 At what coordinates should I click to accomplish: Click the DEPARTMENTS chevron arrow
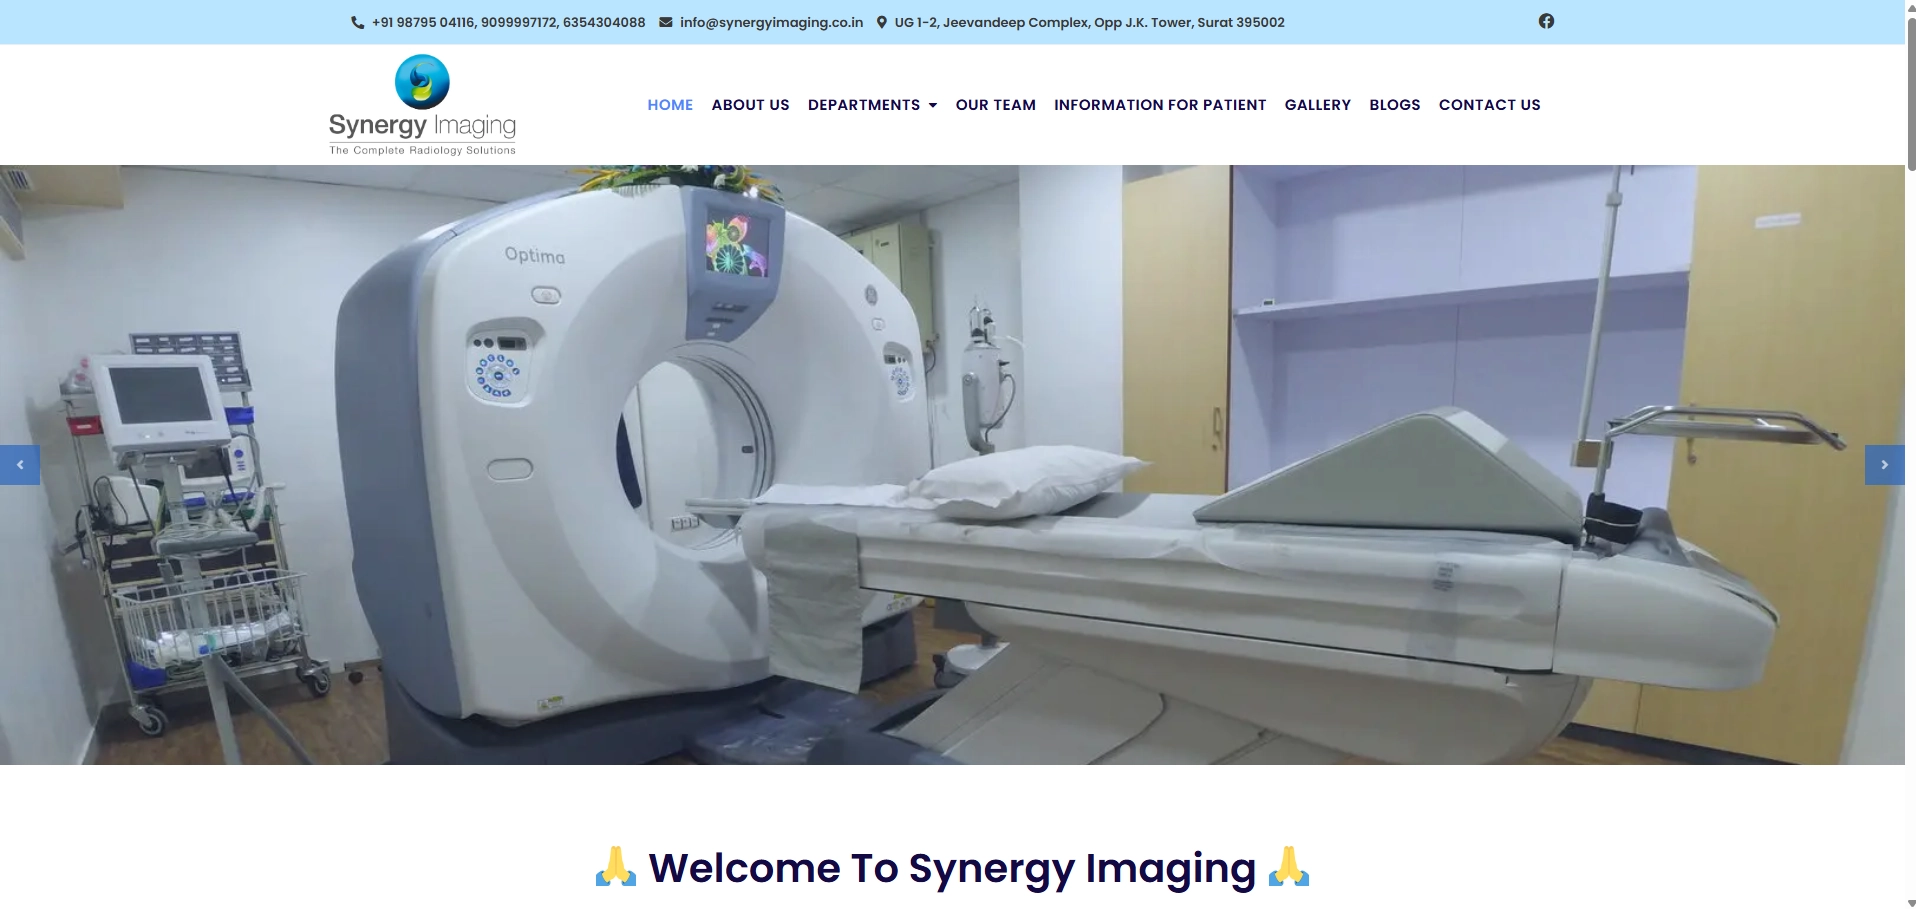click(933, 105)
